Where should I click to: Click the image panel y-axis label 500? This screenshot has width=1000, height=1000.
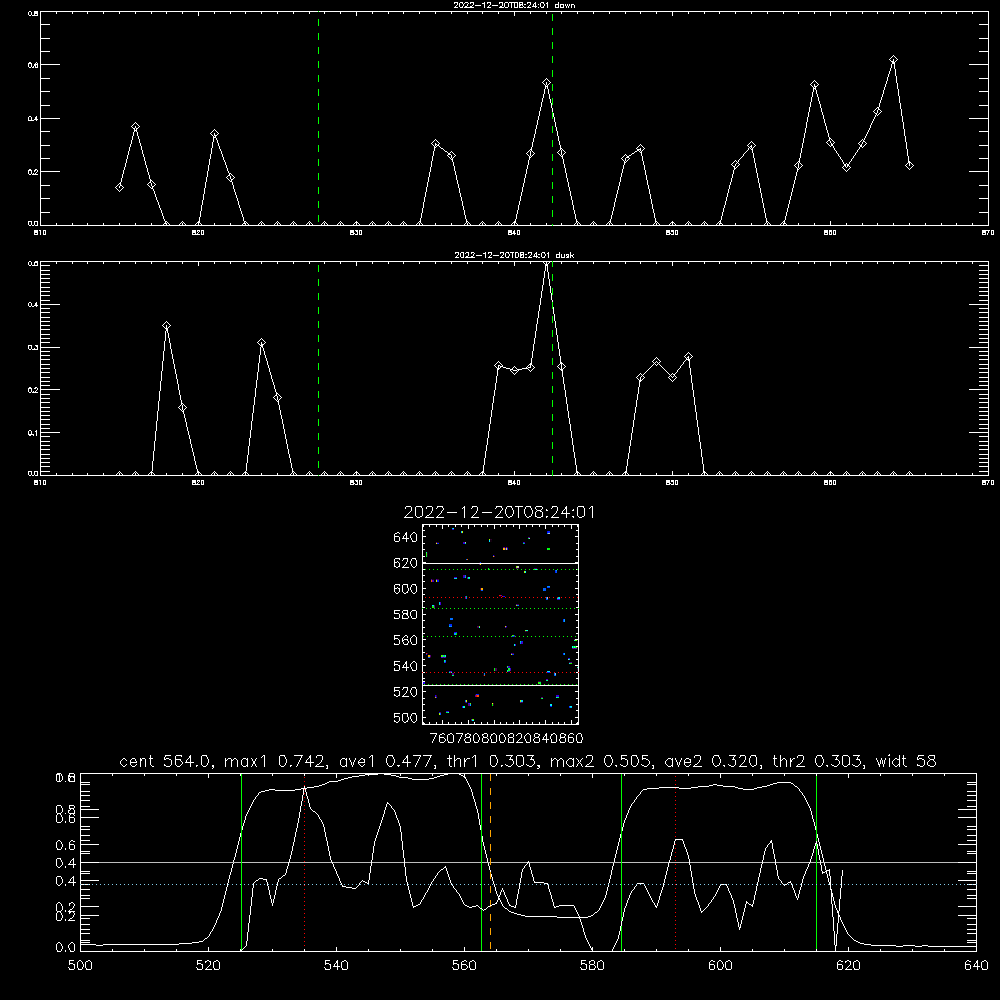coord(406,718)
